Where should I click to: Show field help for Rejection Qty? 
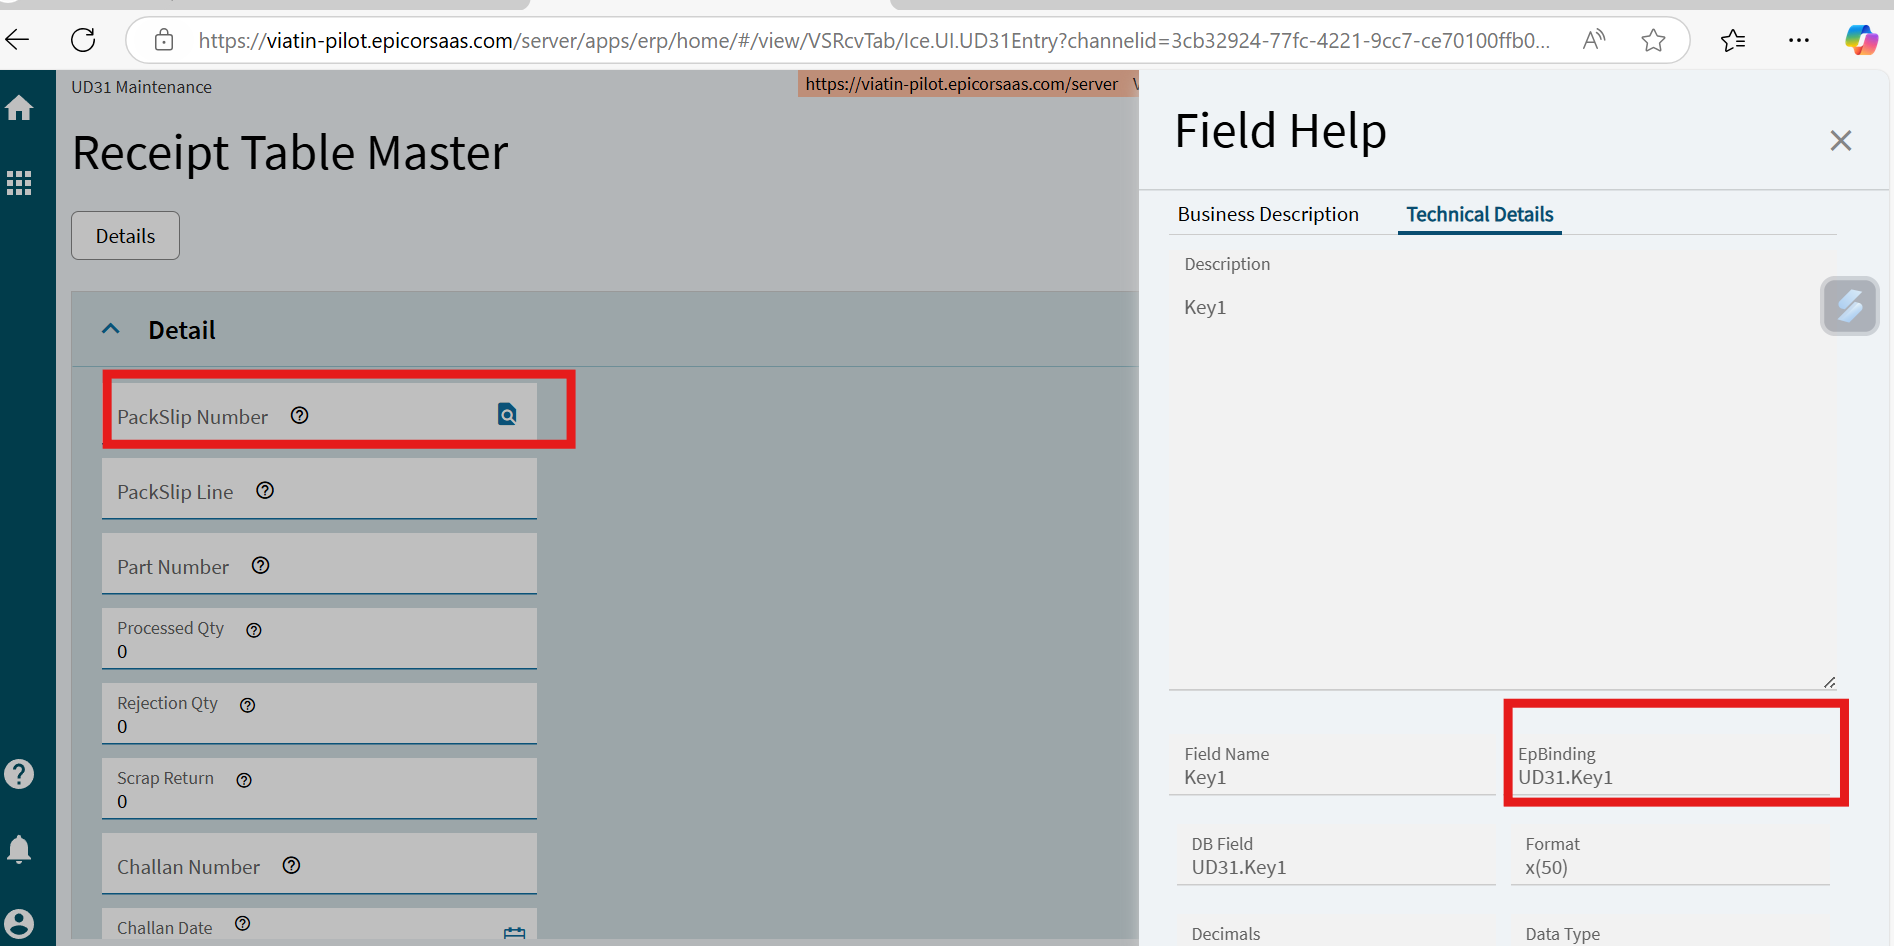click(x=248, y=705)
